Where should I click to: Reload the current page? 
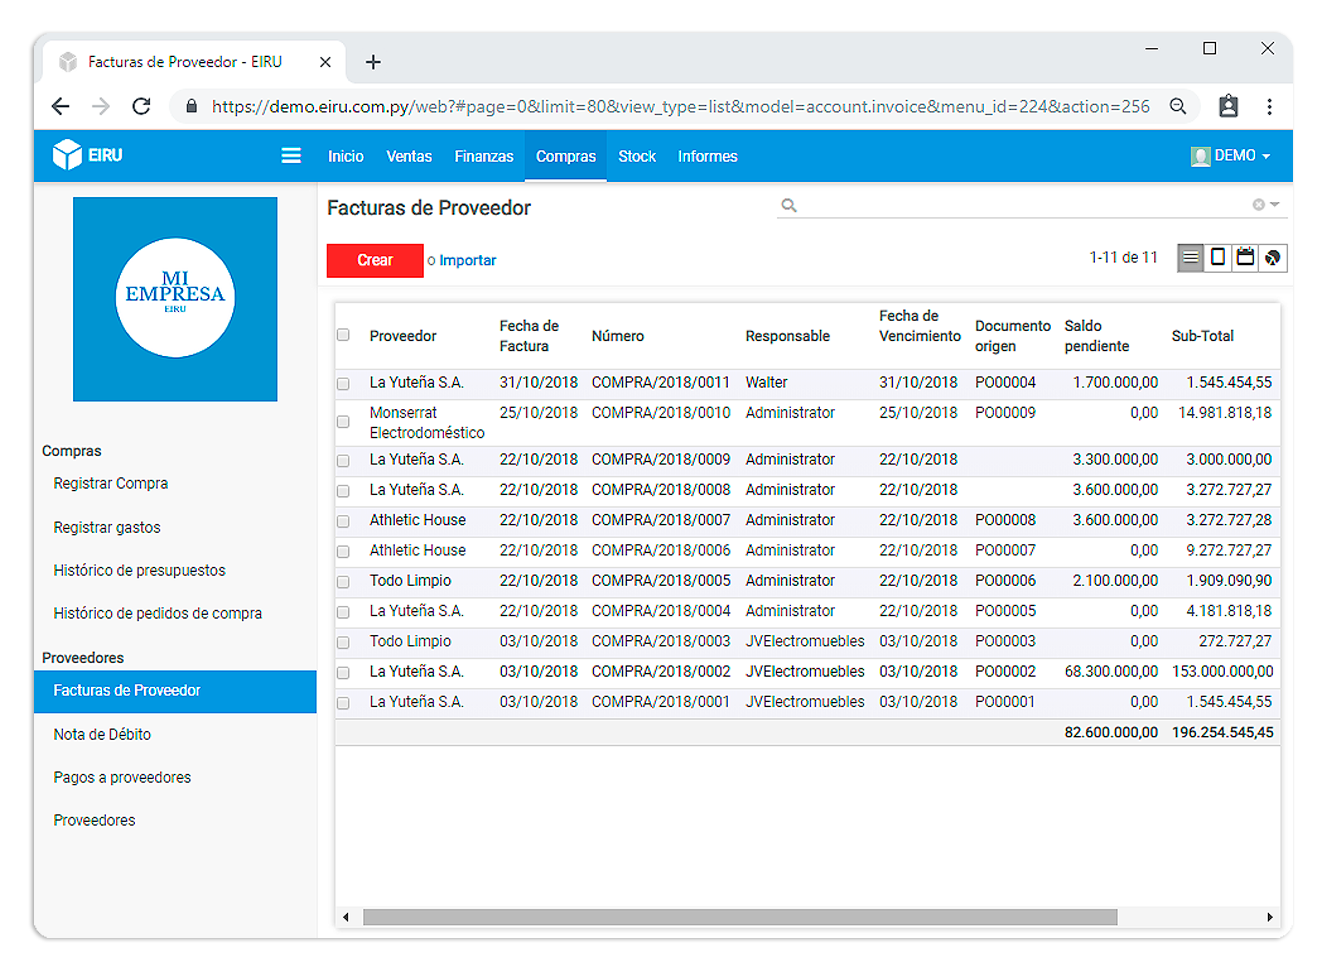click(142, 106)
